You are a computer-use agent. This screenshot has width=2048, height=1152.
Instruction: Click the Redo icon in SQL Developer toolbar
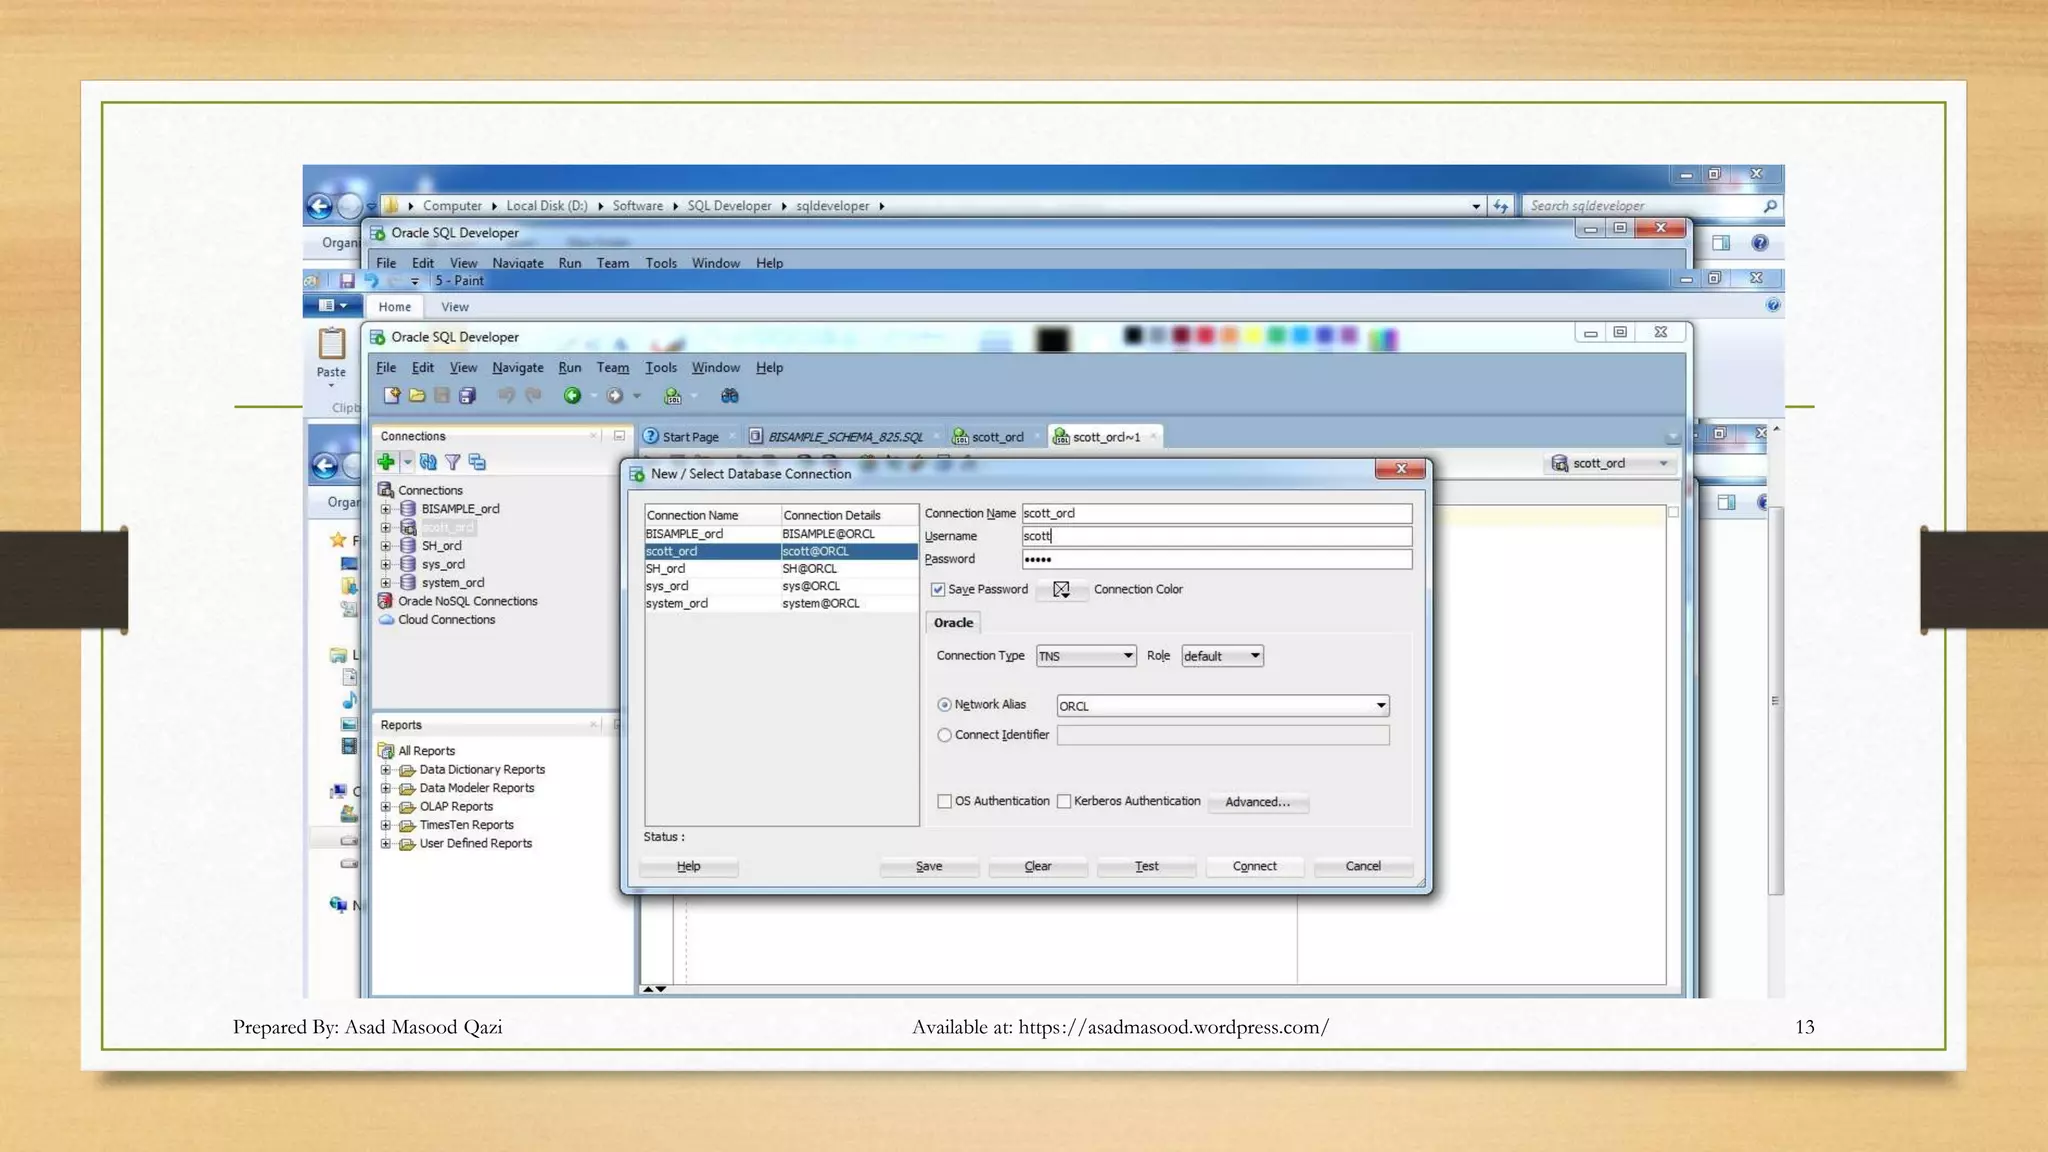point(533,395)
